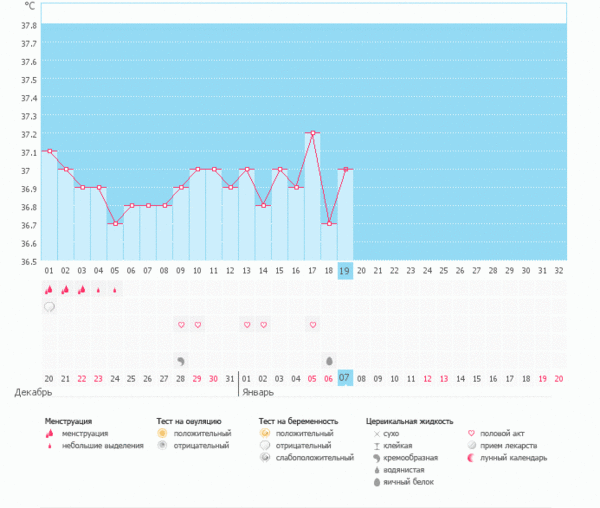Click the egg white fluid icon on day 18
600x508 pixels.
(x=329, y=360)
